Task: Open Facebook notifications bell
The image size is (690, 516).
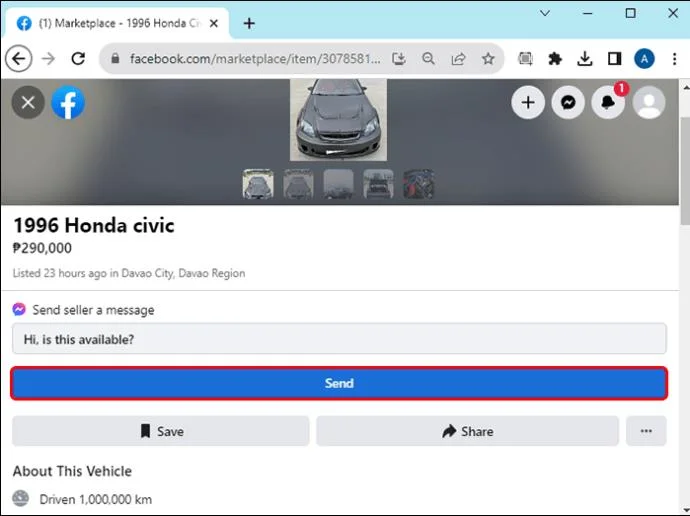Action: tap(608, 102)
